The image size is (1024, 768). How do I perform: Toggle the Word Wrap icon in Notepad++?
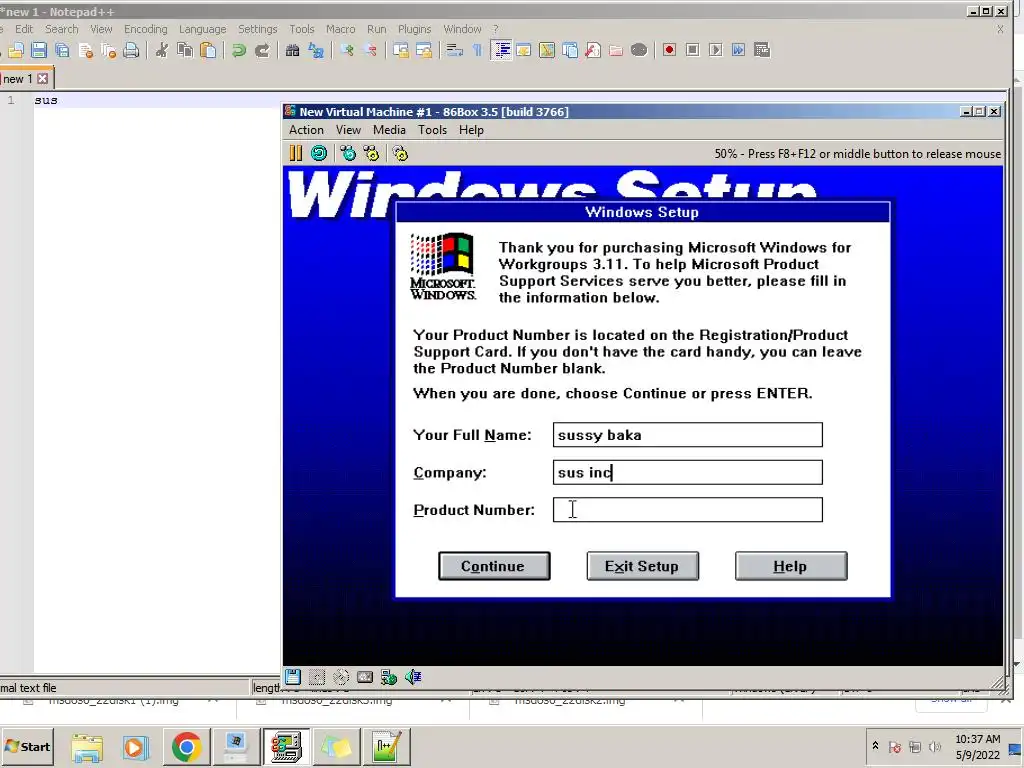(x=455, y=50)
